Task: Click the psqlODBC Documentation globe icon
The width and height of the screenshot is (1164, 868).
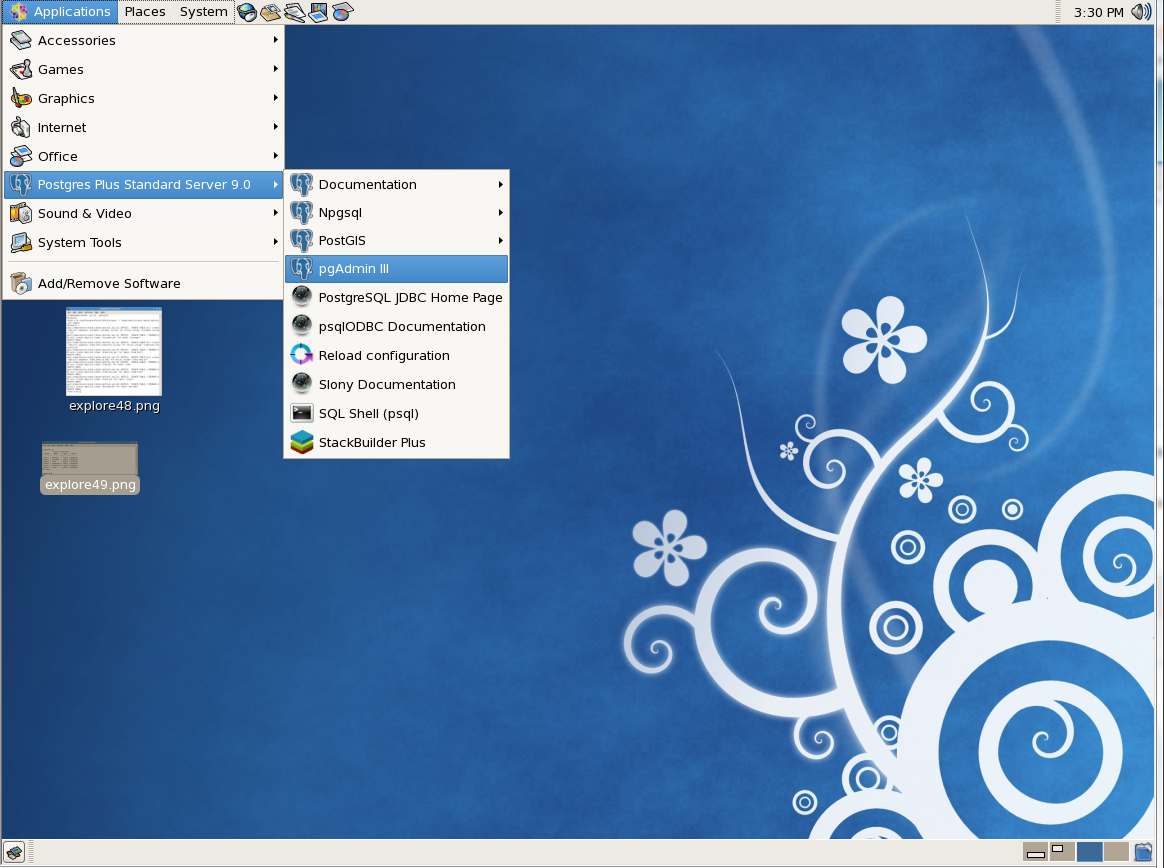Action: pyautogui.click(x=301, y=326)
